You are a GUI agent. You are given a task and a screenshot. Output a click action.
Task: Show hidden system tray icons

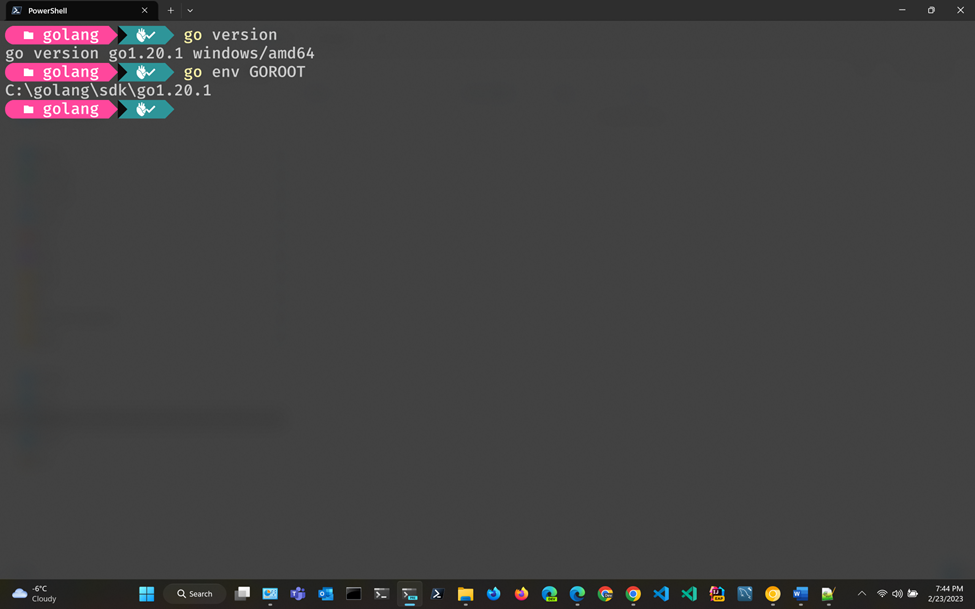point(862,593)
